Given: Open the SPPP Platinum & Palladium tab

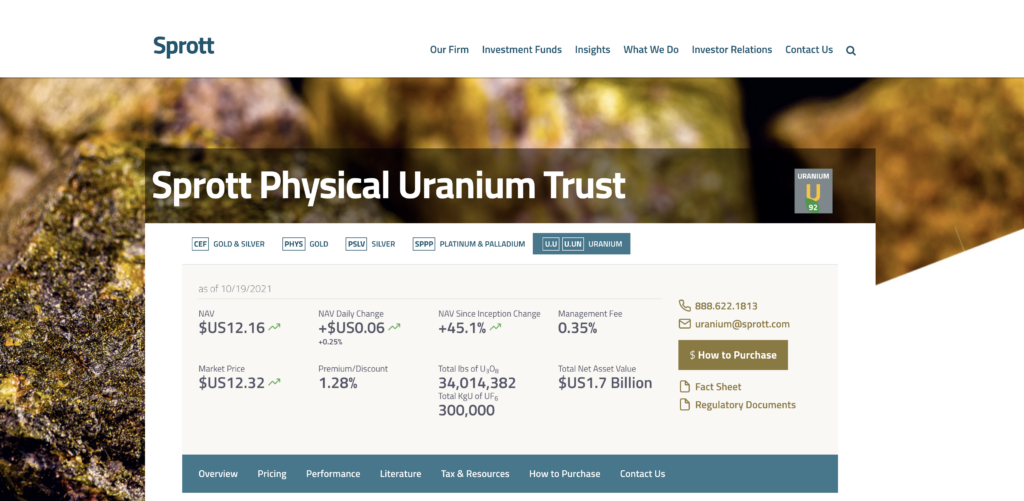Looking at the screenshot, I should pyautogui.click(x=469, y=244).
